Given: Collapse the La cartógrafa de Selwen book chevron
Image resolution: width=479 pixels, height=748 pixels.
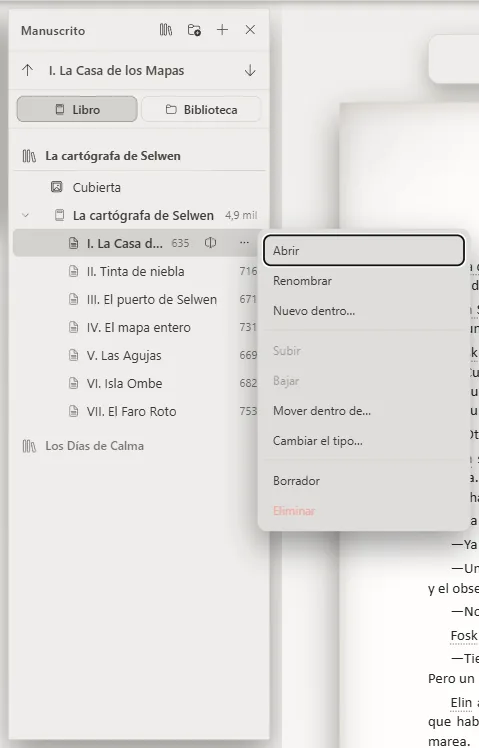Looking at the screenshot, I should coord(26,216).
